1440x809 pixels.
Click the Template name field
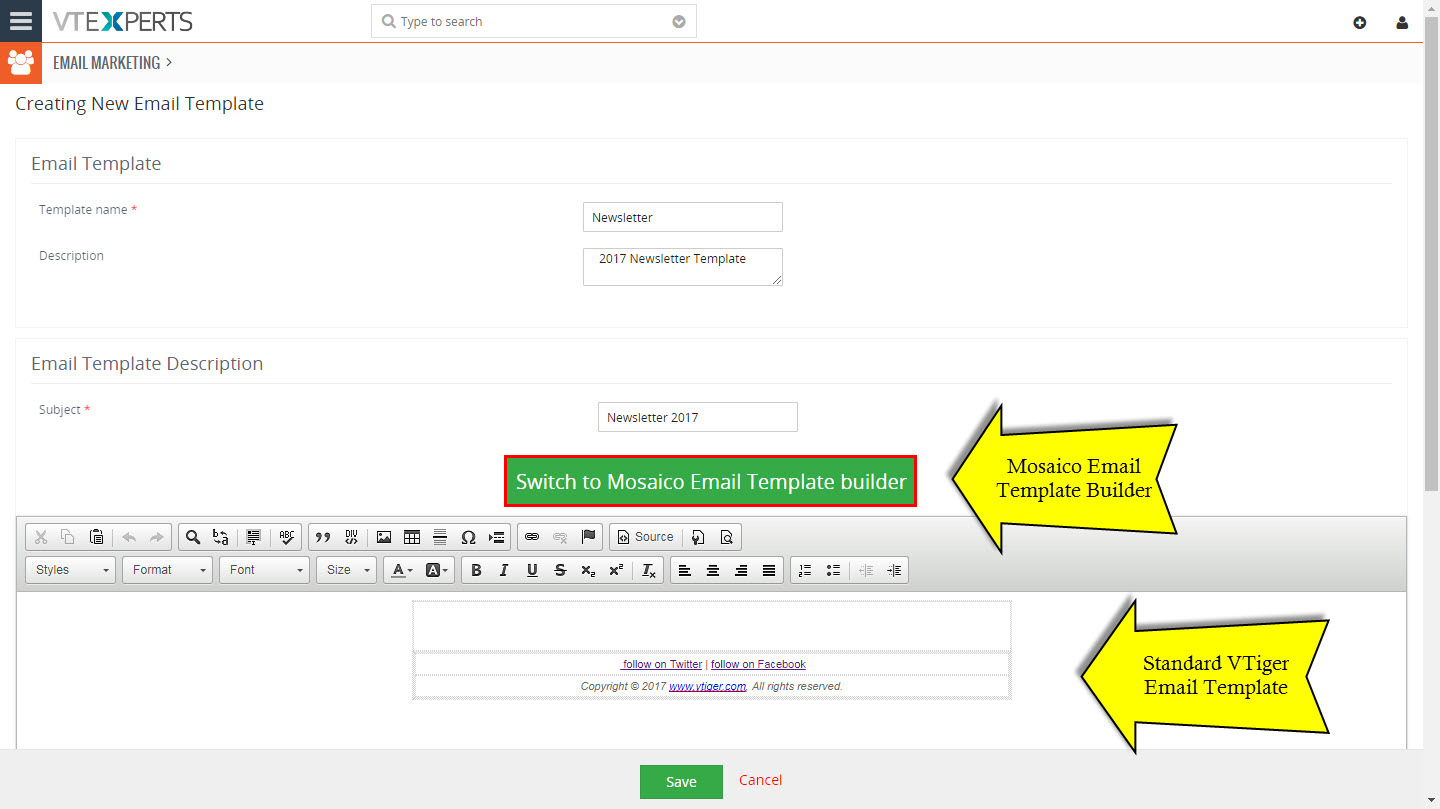tap(683, 217)
